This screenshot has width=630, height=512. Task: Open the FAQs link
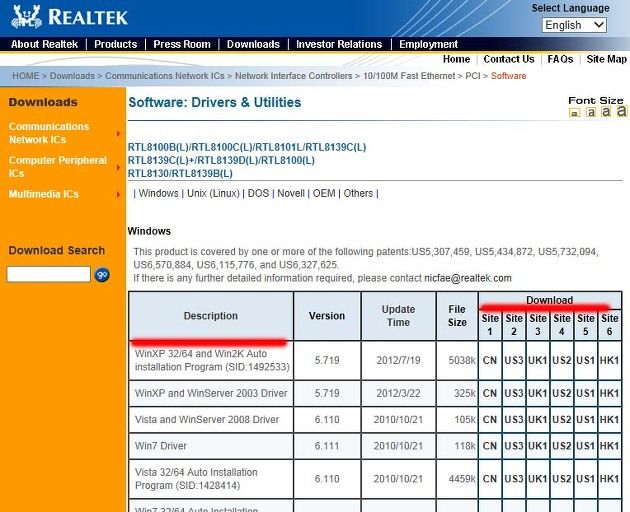pyautogui.click(x=560, y=59)
